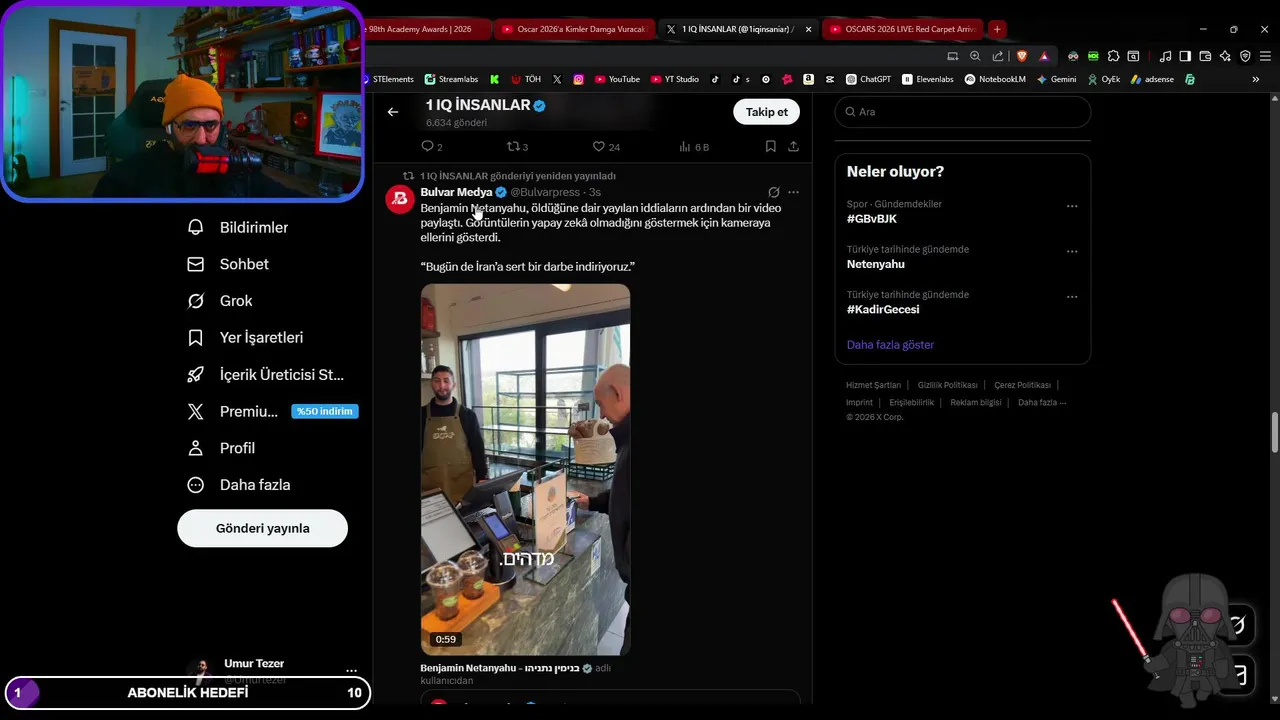The height and width of the screenshot is (720, 1280).
Task: Switch to Oscar 2026'a Kimler Damga tab
Action: (574, 29)
